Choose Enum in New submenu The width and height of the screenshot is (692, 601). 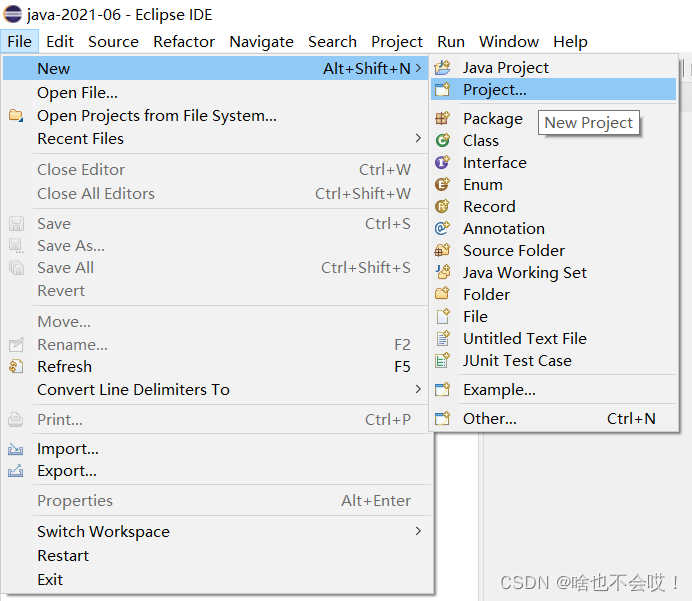tap(554, 184)
